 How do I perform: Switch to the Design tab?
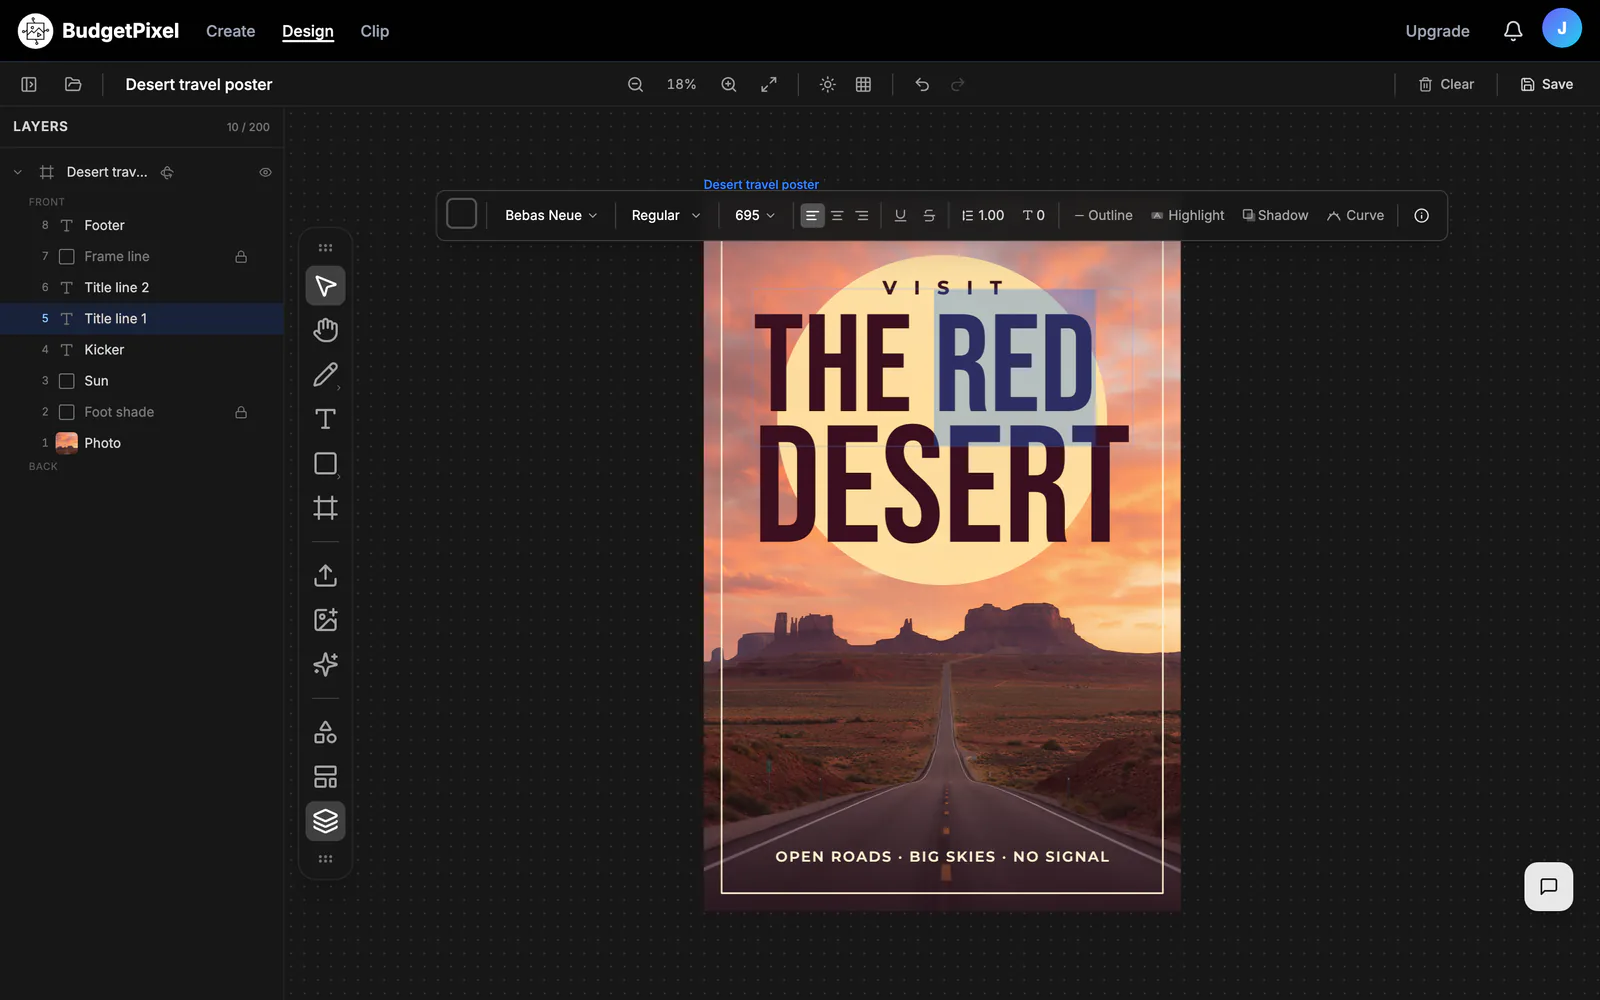pos(308,31)
